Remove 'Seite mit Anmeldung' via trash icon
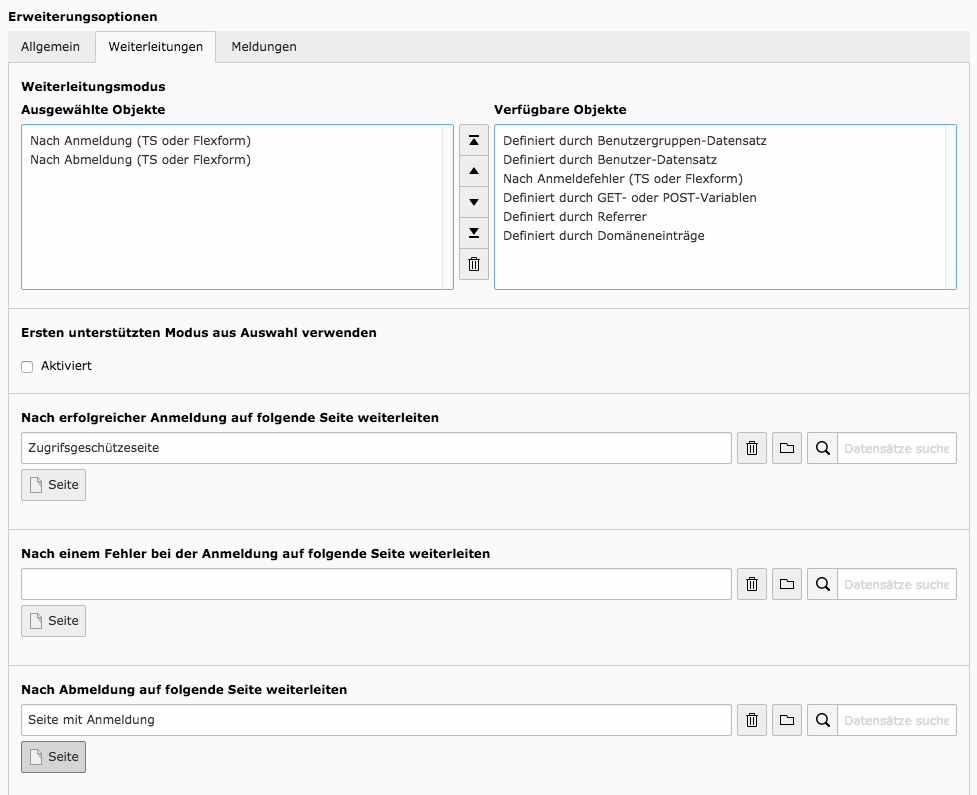Screen dimensions: 977x795 pos(753,720)
